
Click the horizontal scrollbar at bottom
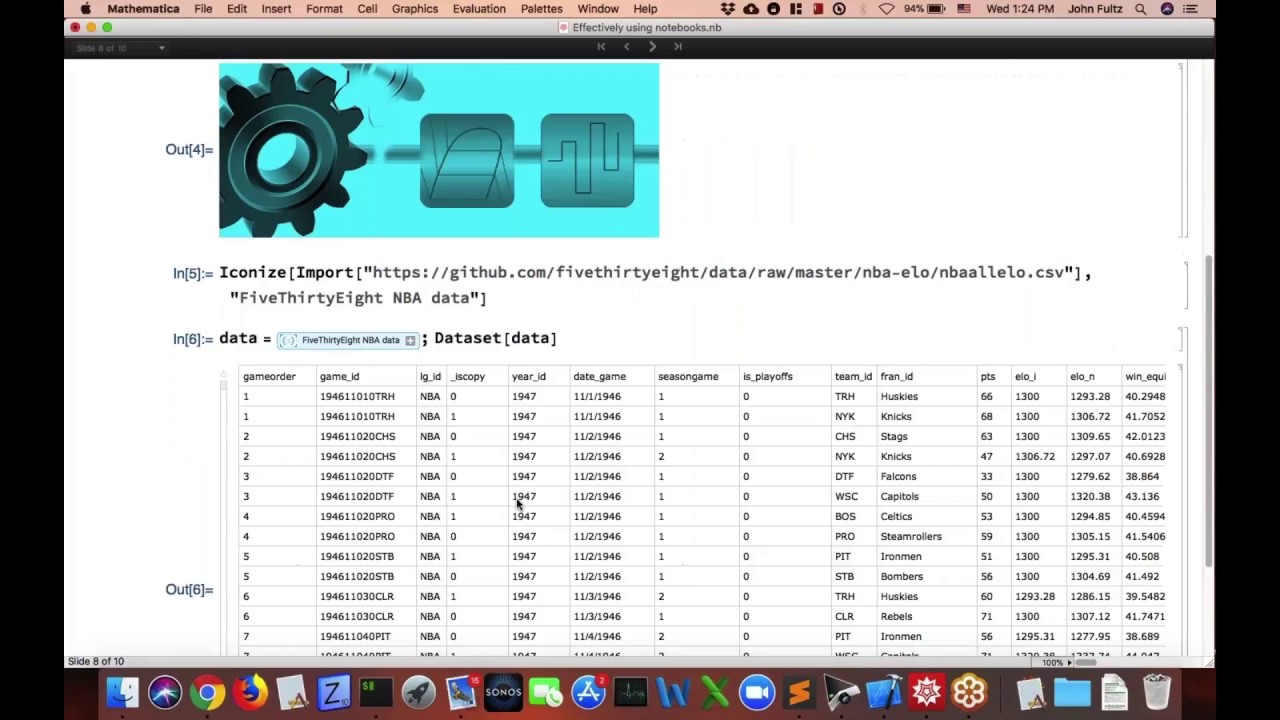tap(1084, 662)
